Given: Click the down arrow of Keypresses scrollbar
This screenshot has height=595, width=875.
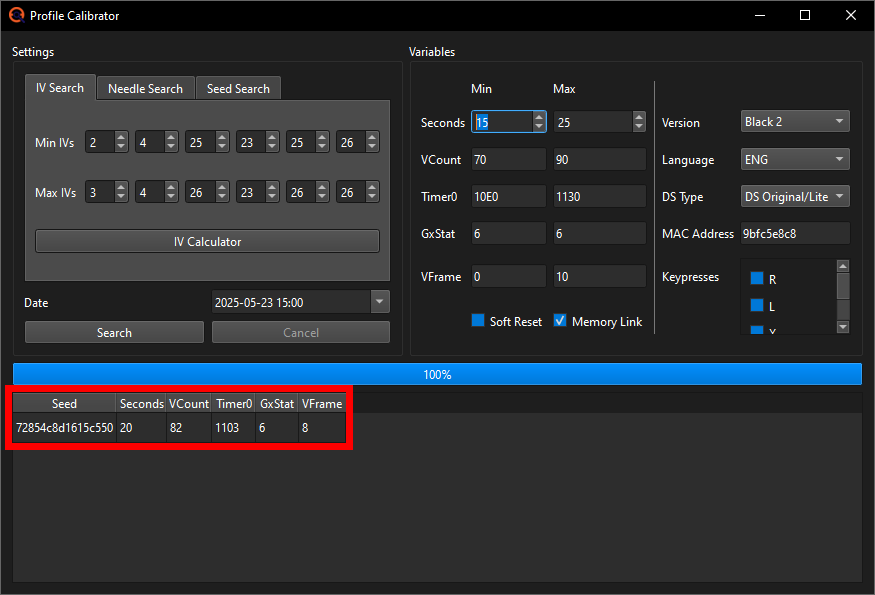Looking at the screenshot, I should (x=843, y=327).
